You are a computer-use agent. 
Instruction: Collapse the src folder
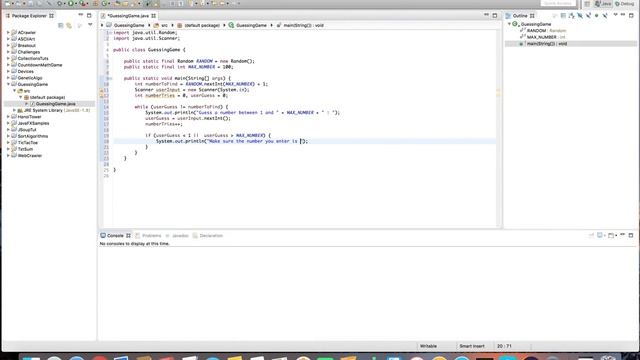click(15, 91)
